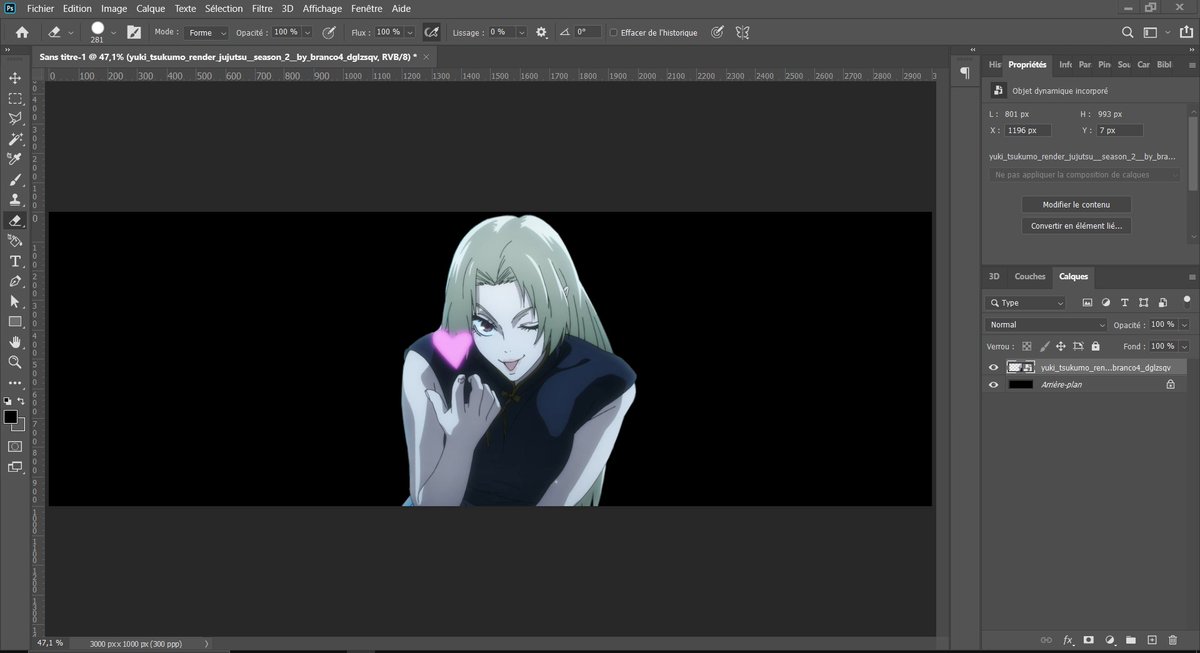Open the layer Fond percentage dropdown
Image resolution: width=1200 pixels, height=653 pixels.
(x=1185, y=346)
